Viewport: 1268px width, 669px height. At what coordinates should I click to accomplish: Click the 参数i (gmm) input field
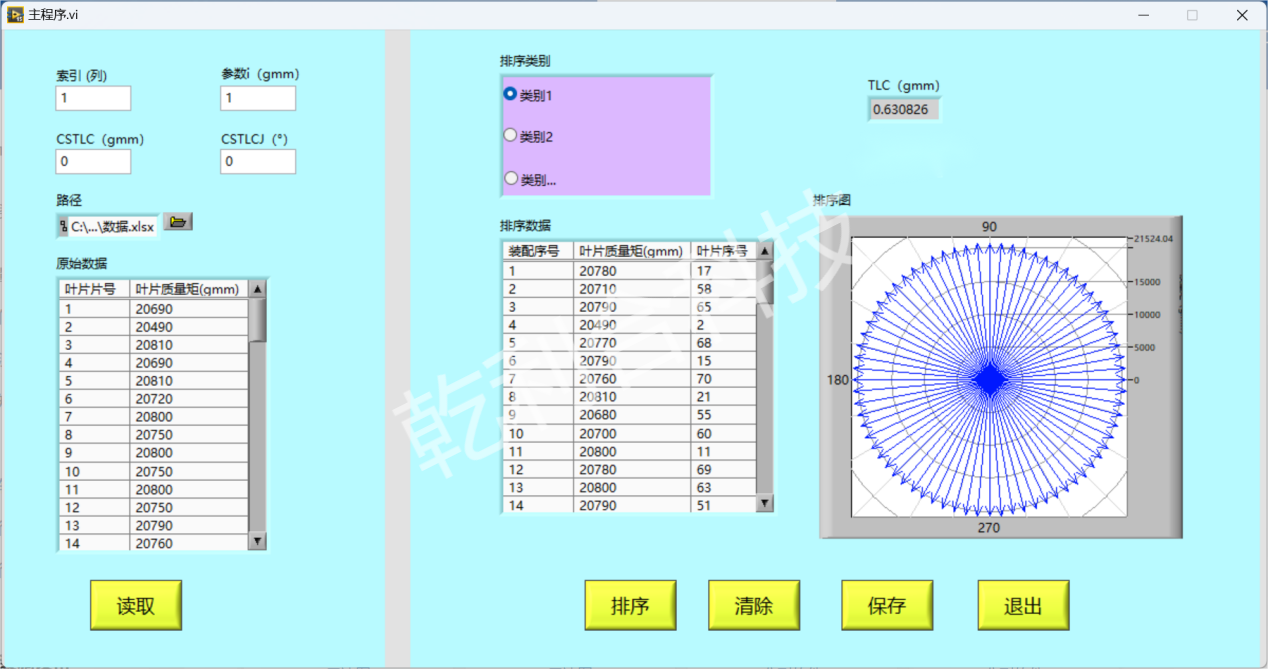point(257,98)
